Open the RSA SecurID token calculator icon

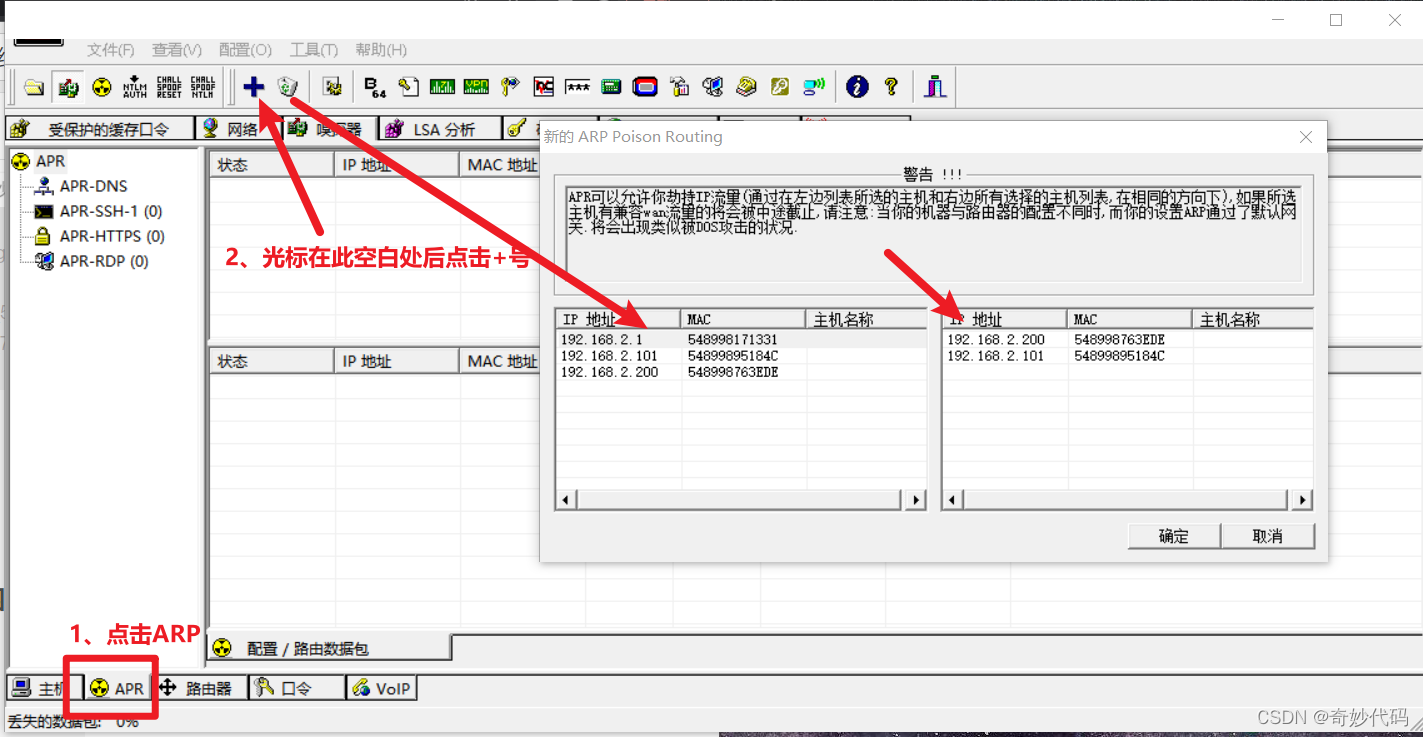(611, 87)
